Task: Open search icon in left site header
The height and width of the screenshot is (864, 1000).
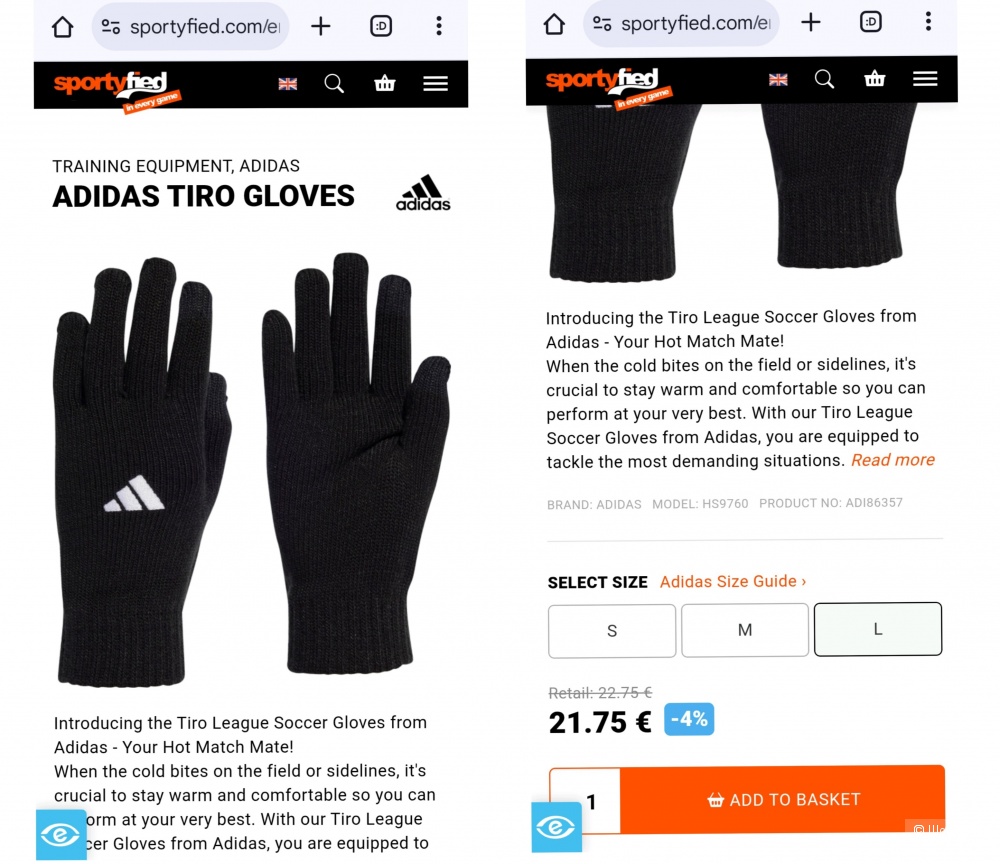Action: coord(334,84)
